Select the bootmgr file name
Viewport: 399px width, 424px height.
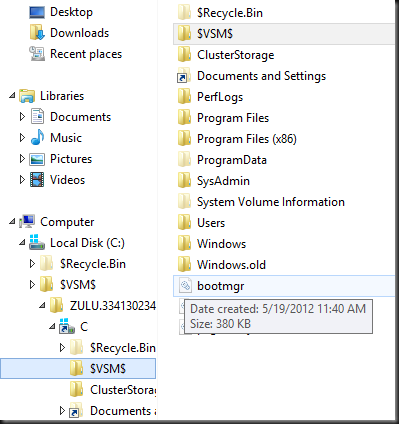(x=221, y=286)
